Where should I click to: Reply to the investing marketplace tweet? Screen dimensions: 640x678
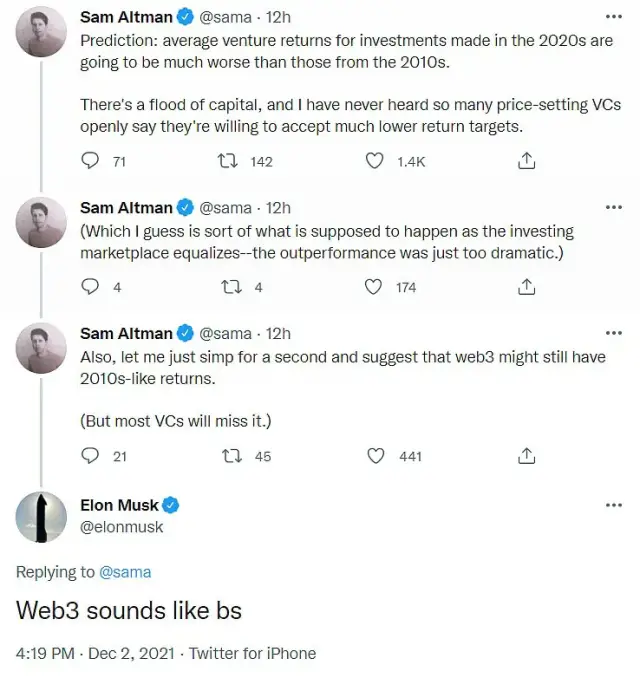[x=90, y=287]
